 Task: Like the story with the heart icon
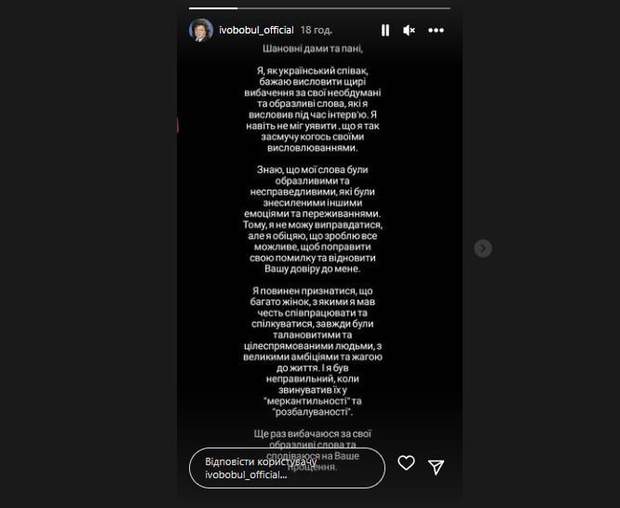click(x=406, y=463)
